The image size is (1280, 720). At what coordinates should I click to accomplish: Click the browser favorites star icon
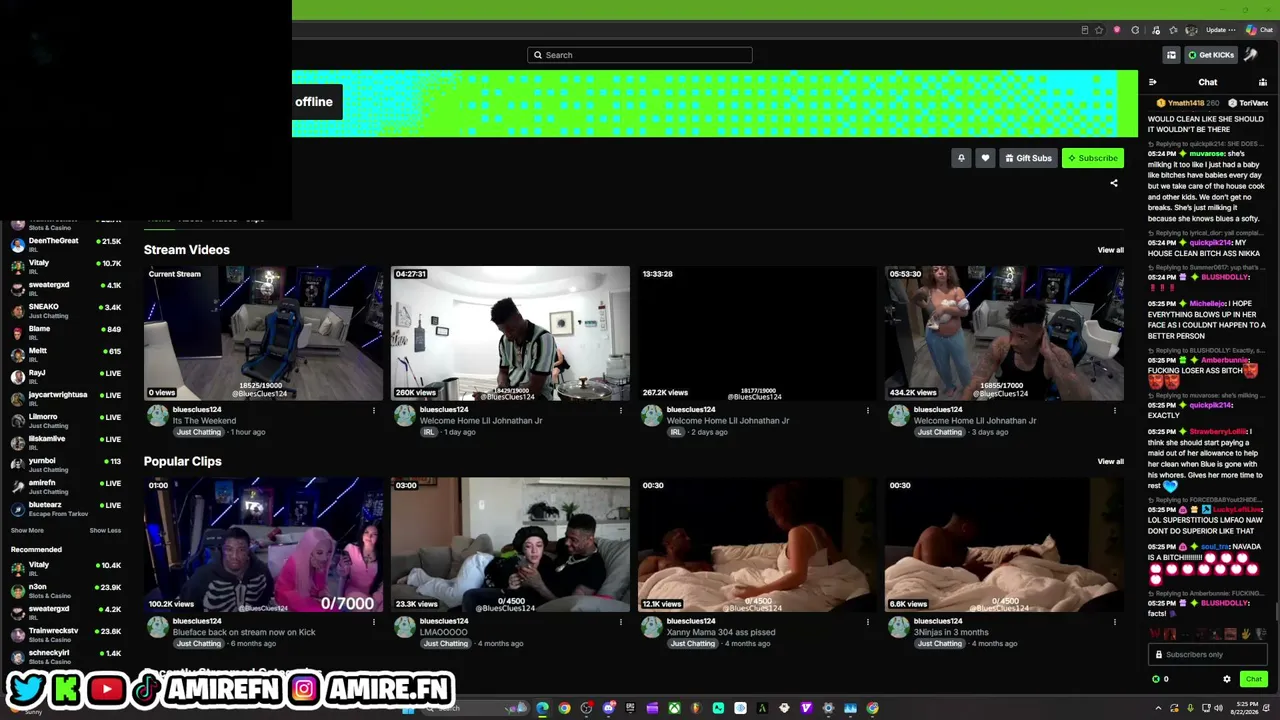(1099, 30)
